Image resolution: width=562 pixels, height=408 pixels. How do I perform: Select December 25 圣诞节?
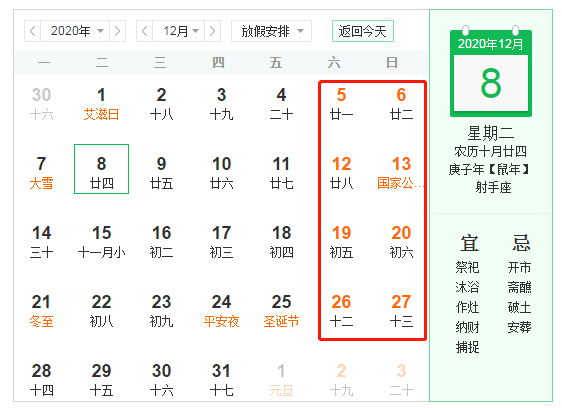pyautogui.click(x=281, y=310)
